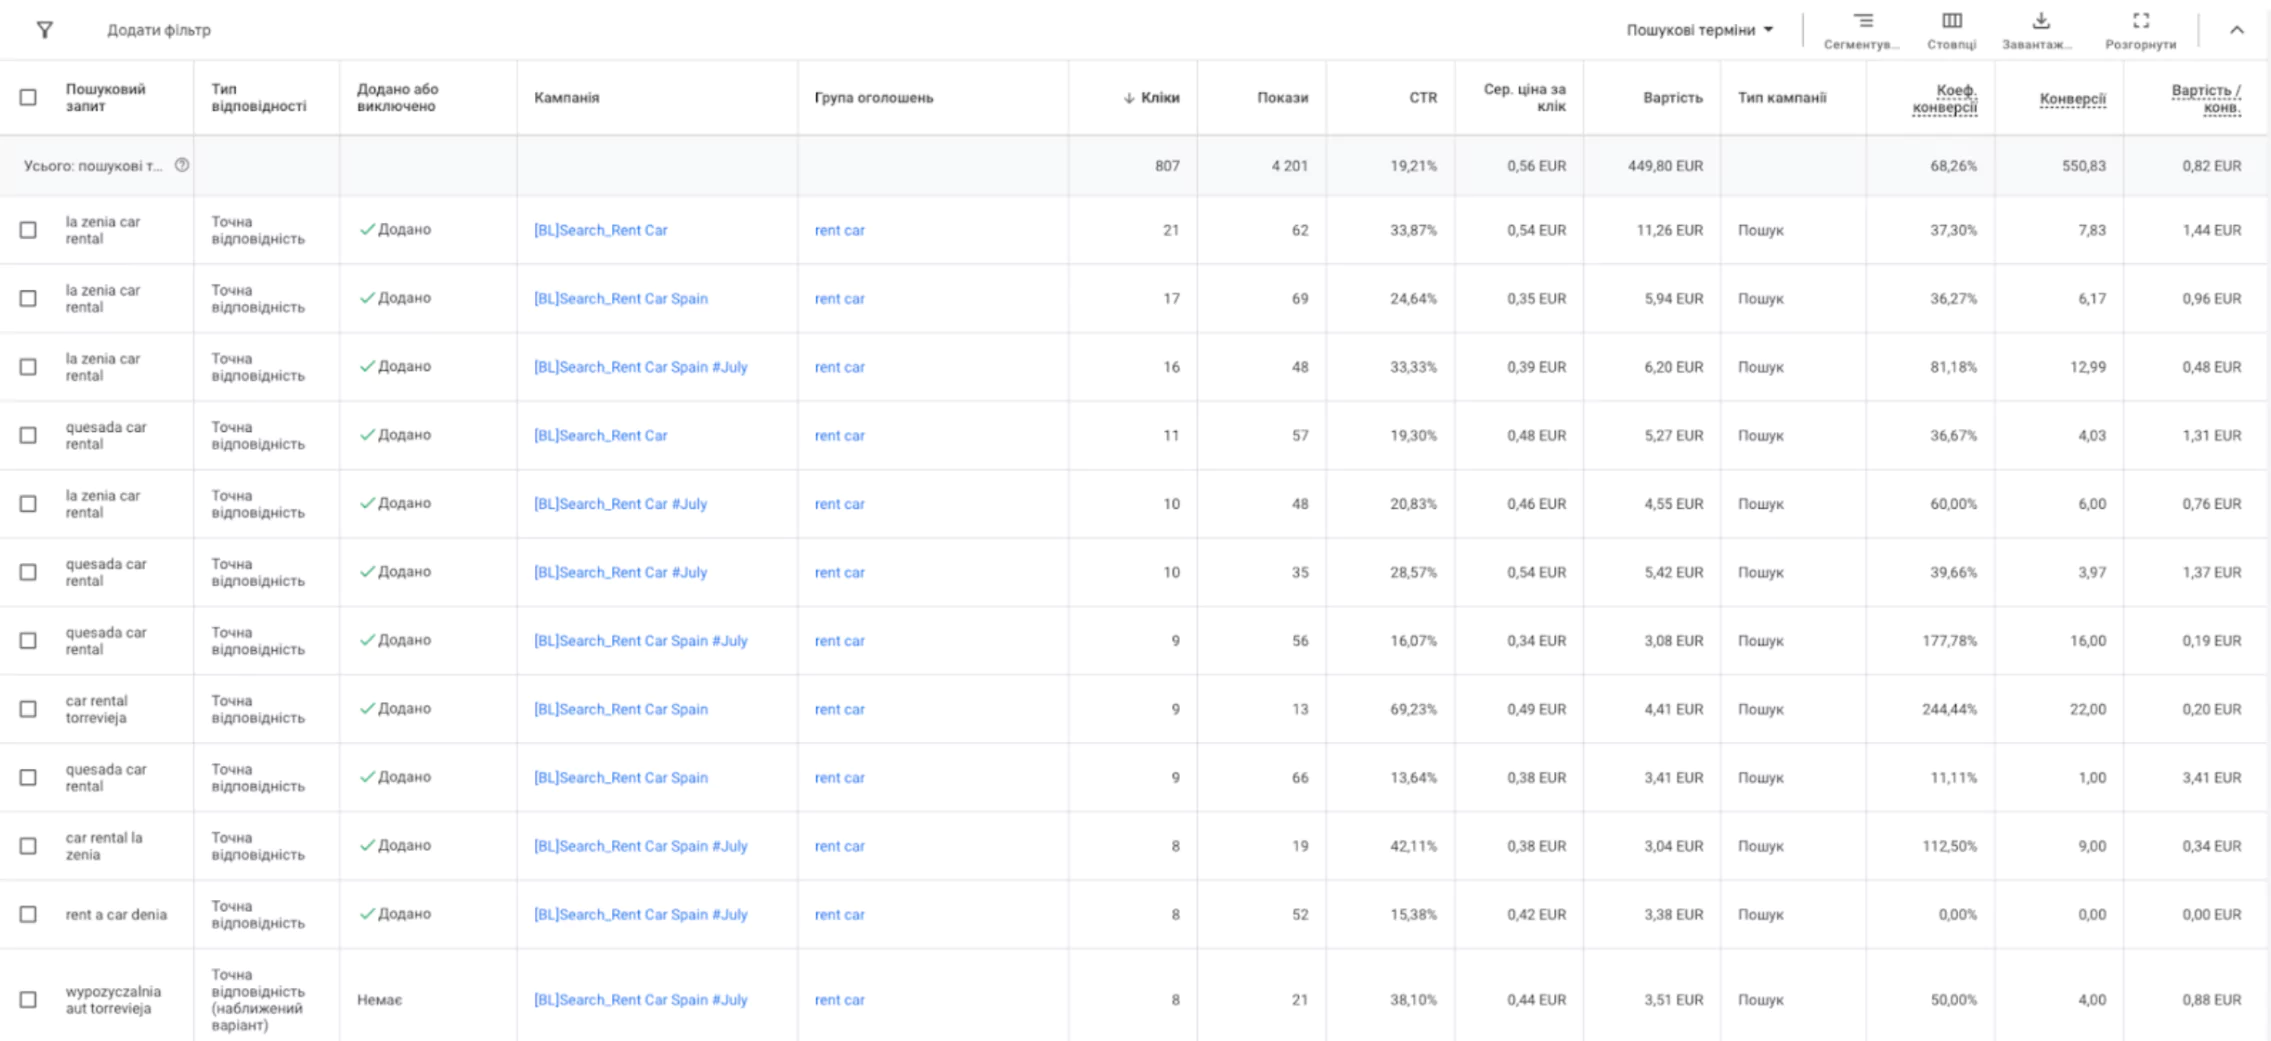Open [BL]Search_Rent Car campaign in first row
The image size is (2271, 1041).
(600, 230)
